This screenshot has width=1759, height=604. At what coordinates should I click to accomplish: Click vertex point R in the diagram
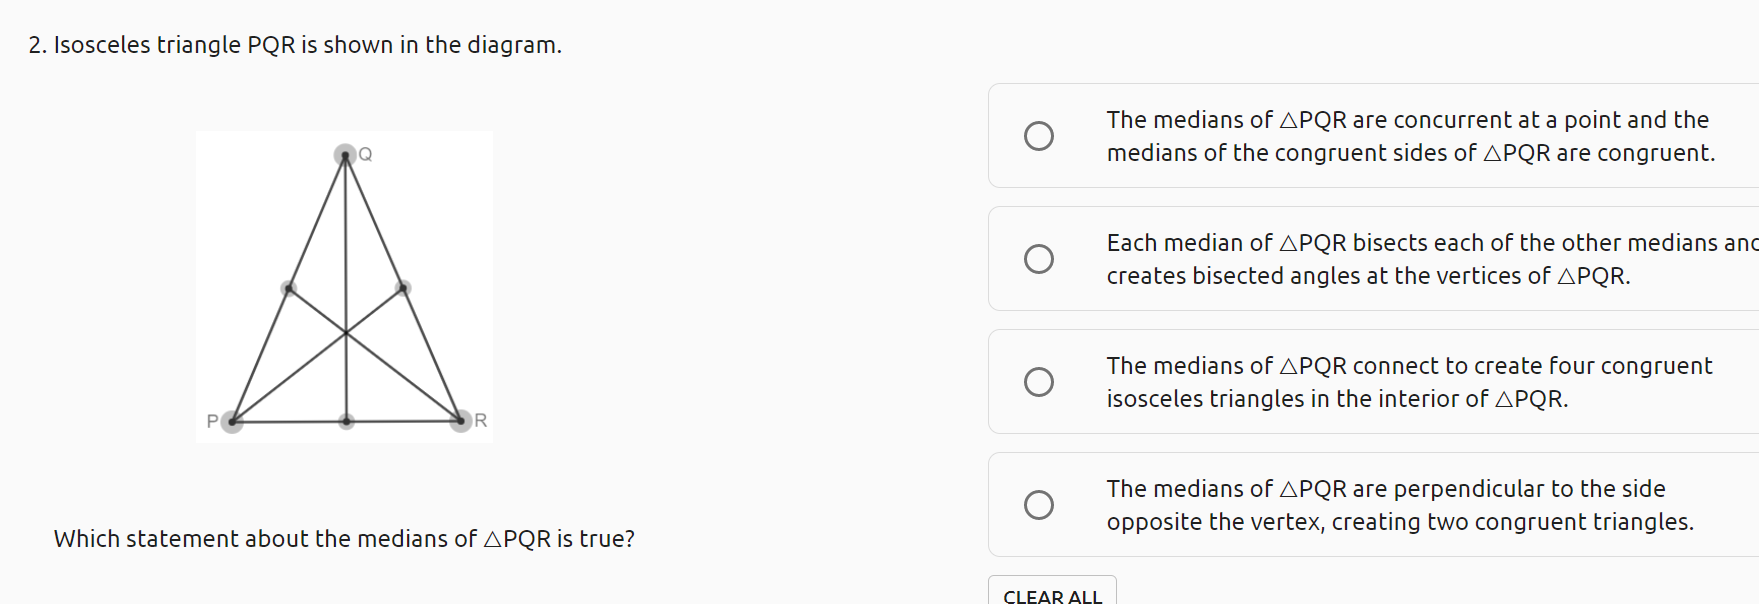coord(460,421)
